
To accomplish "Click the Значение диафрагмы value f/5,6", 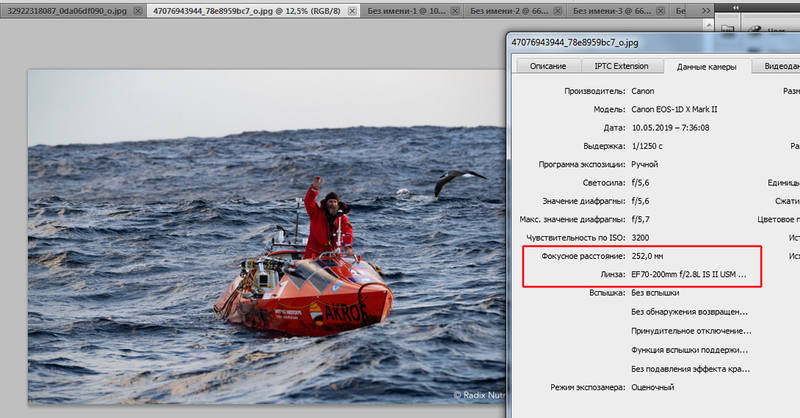I will tap(640, 201).
